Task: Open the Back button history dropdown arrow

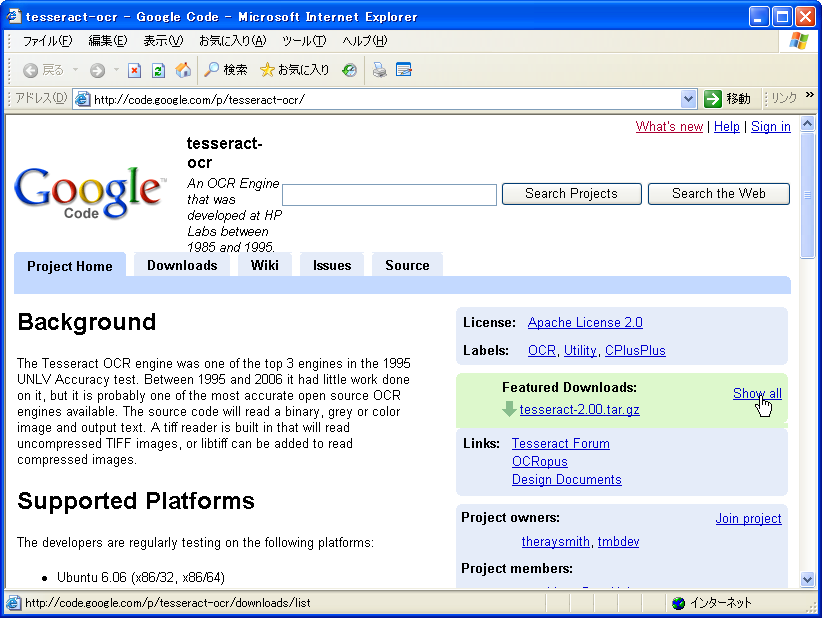Action: (75, 70)
